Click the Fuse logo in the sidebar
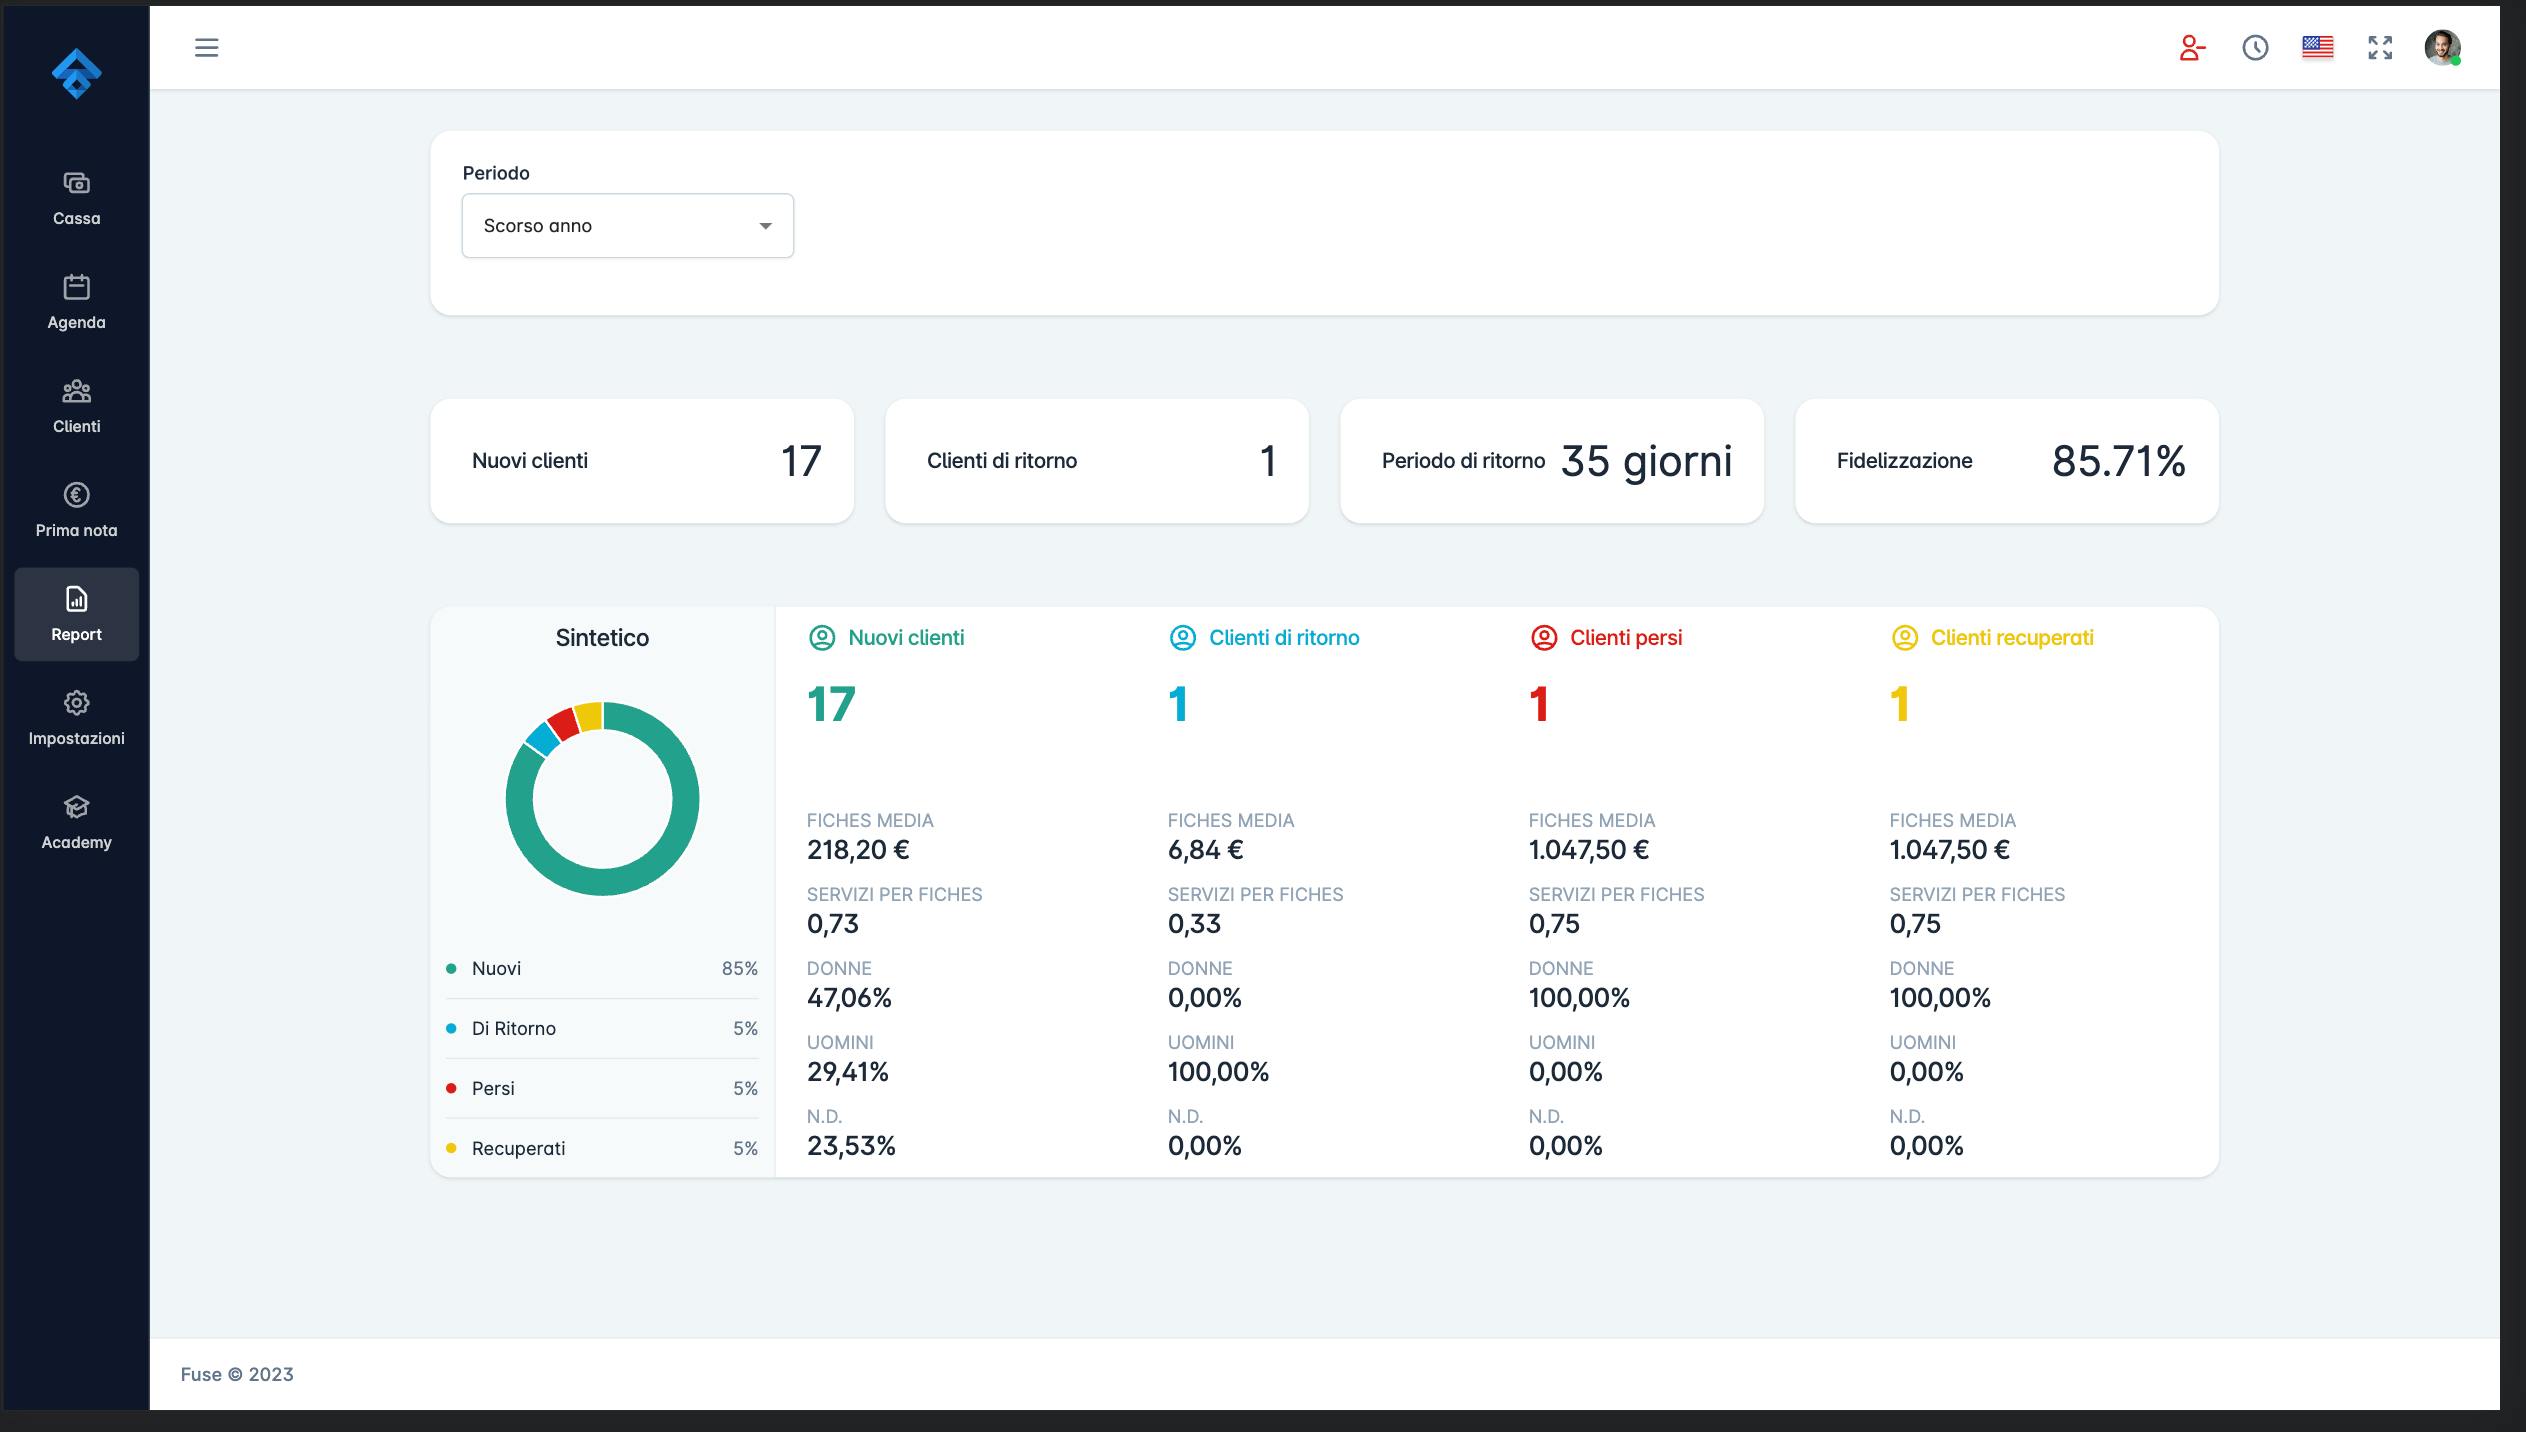Screen dimensions: 2526x1432 click(76, 74)
